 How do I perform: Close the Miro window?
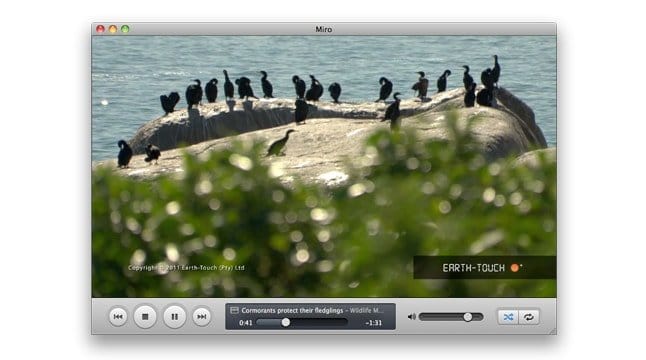click(100, 29)
